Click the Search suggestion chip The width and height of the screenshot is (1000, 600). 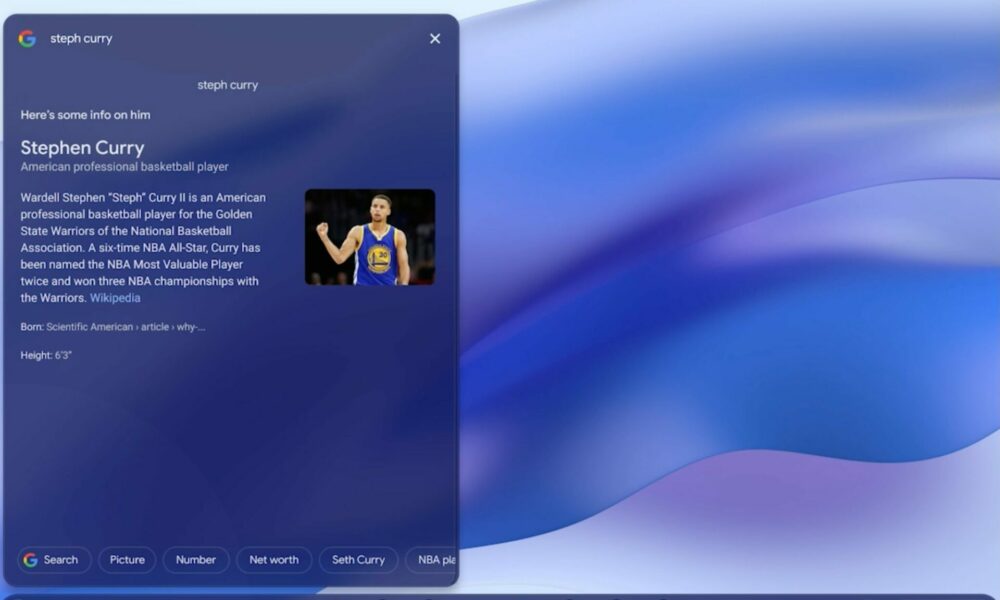(54, 560)
